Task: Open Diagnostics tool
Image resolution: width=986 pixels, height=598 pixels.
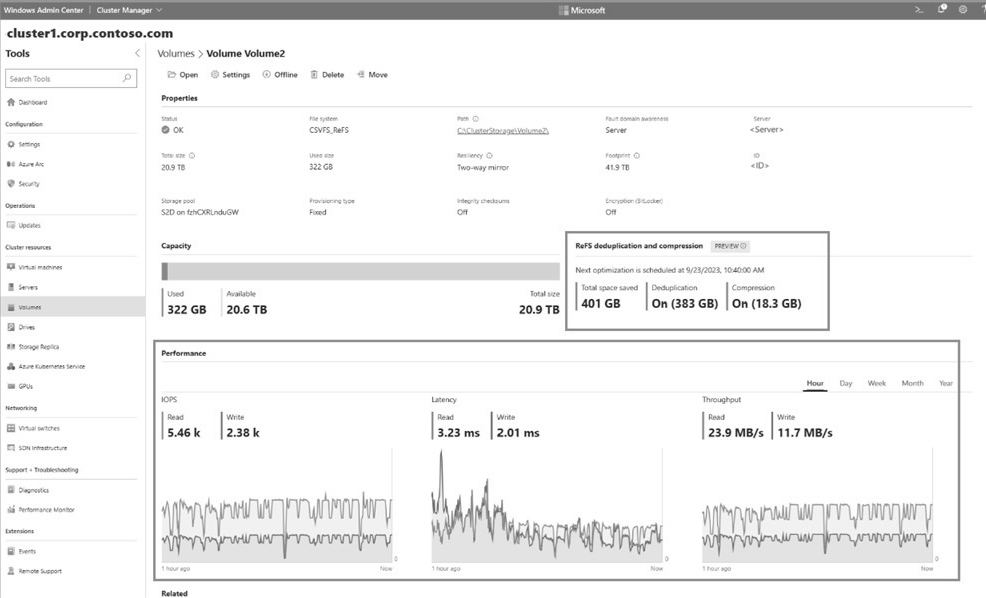Action: click(28, 490)
